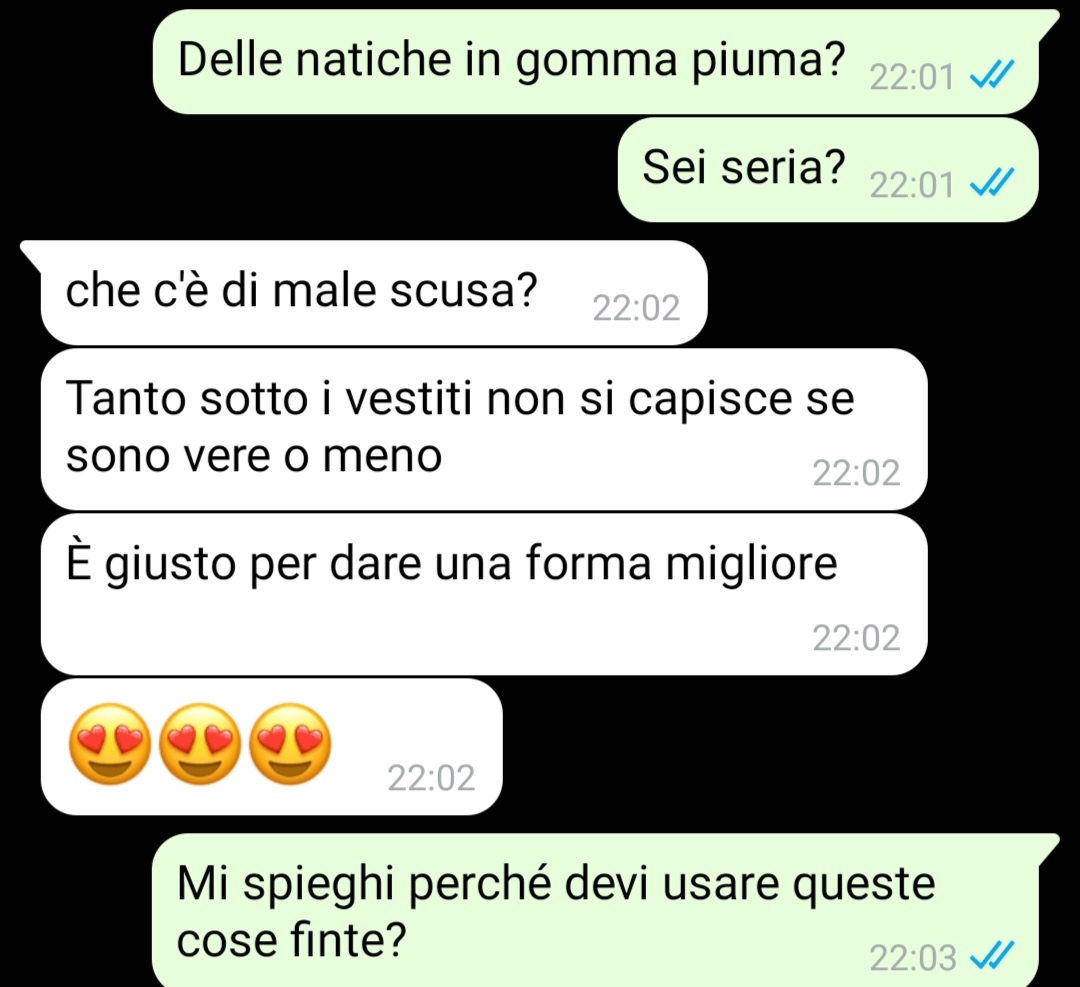
Task: Tap the 'che c'è di male scusa?' bubble
Action: tap(374, 293)
